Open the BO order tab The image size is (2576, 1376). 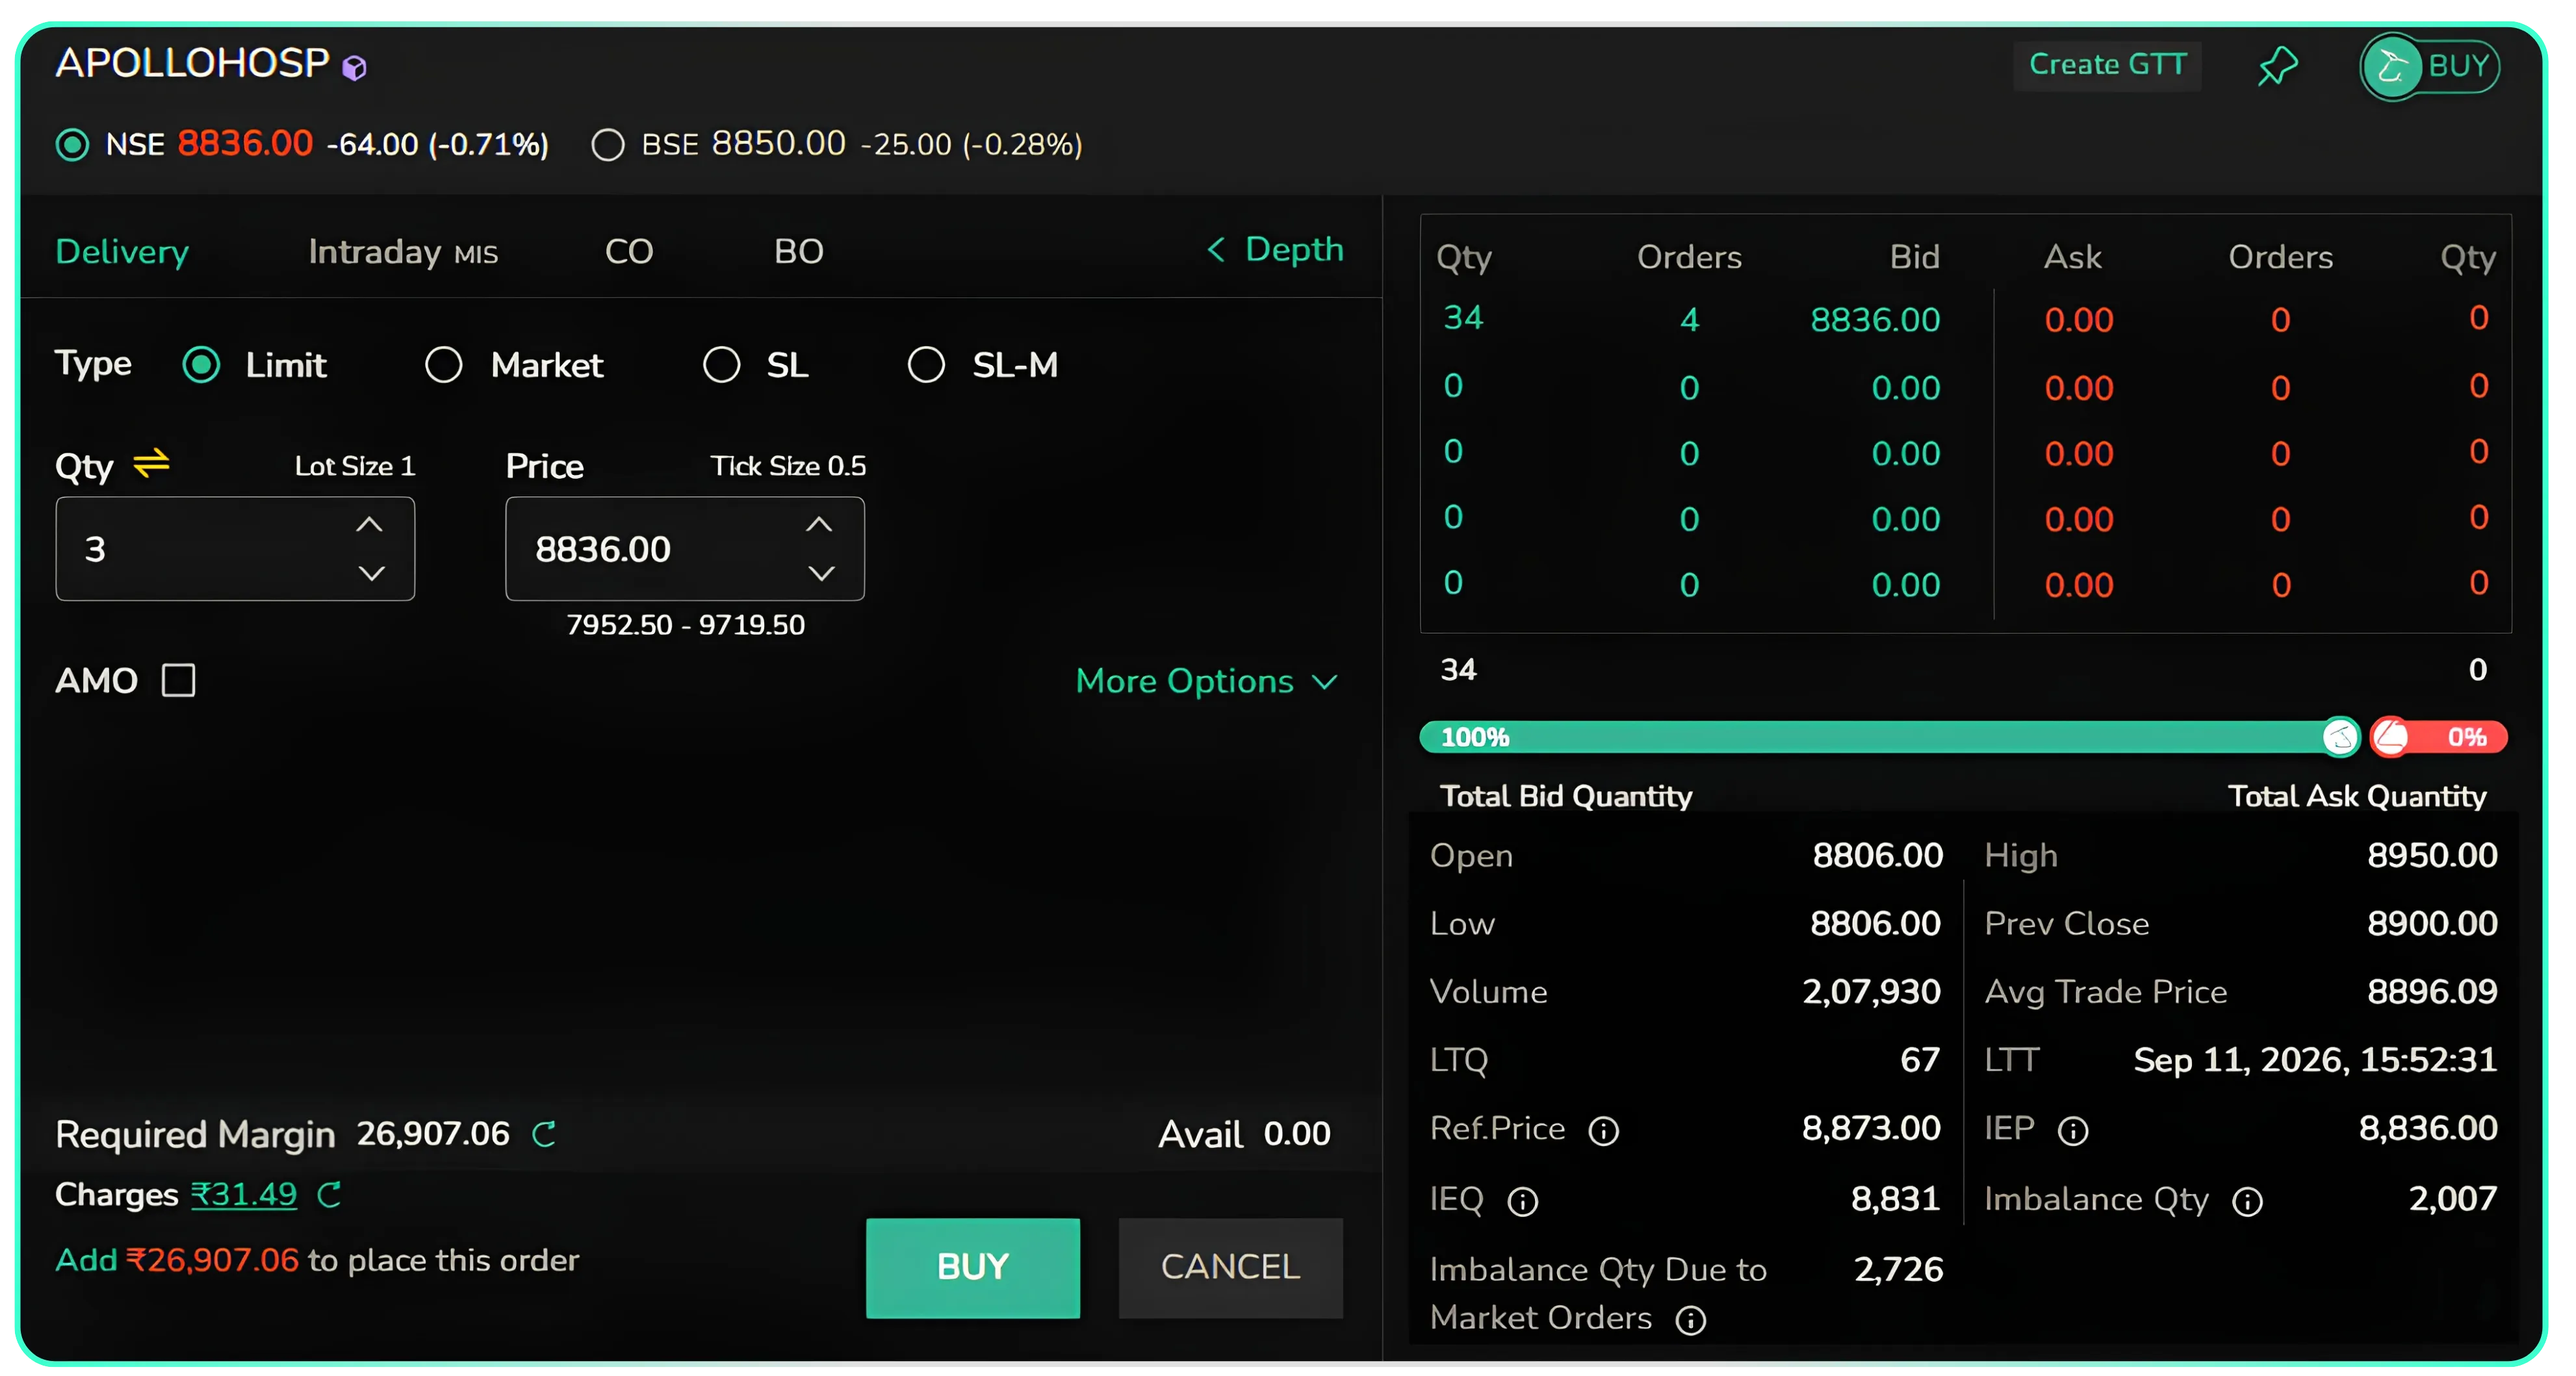[x=799, y=251]
